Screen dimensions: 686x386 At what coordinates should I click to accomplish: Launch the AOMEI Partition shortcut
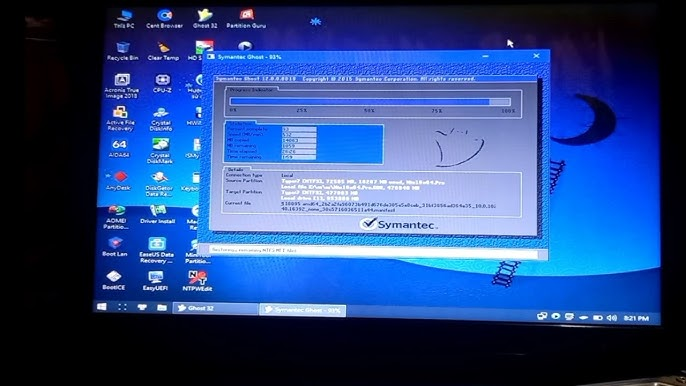coord(116,217)
